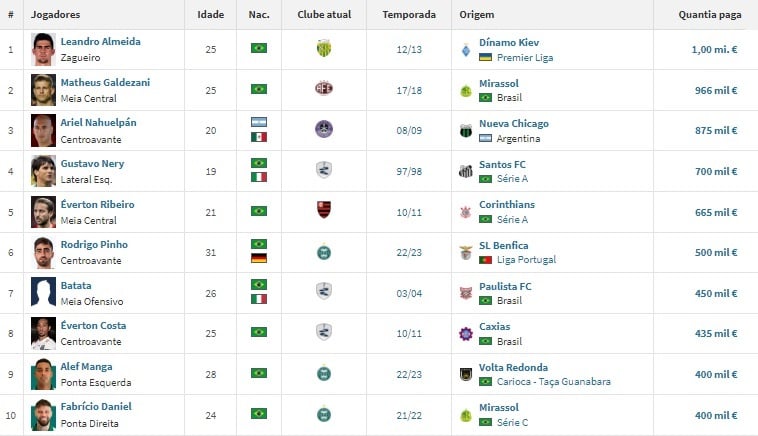Click Alef Manga's player photo
Image resolution: width=758 pixels, height=436 pixels.
(x=44, y=374)
